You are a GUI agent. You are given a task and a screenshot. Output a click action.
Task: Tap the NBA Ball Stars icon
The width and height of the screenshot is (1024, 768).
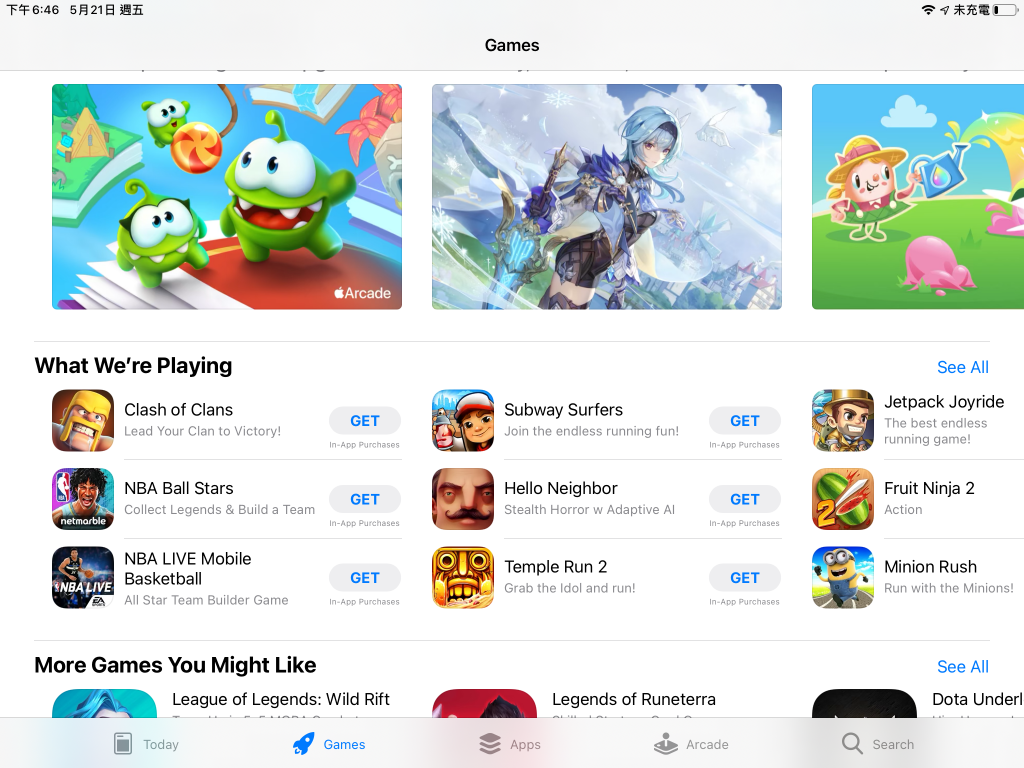click(x=83, y=499)
